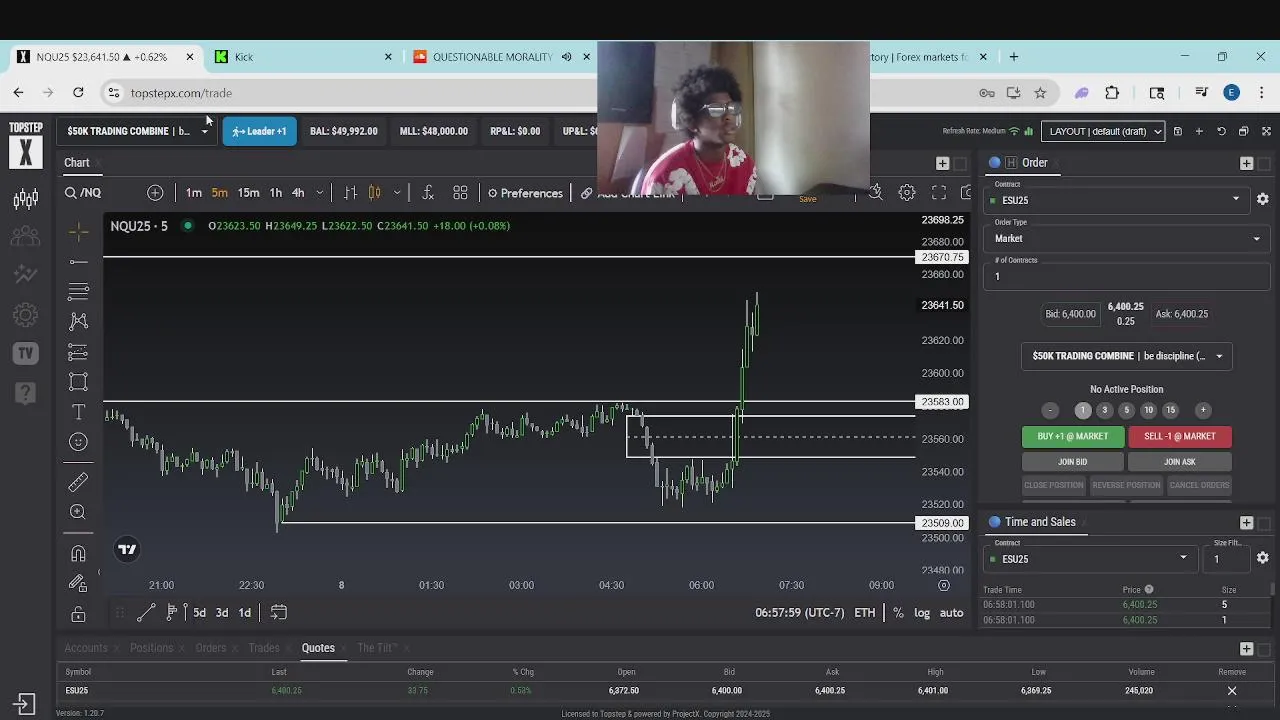Open LAYOUT default (draft) dropdown

1103,131
